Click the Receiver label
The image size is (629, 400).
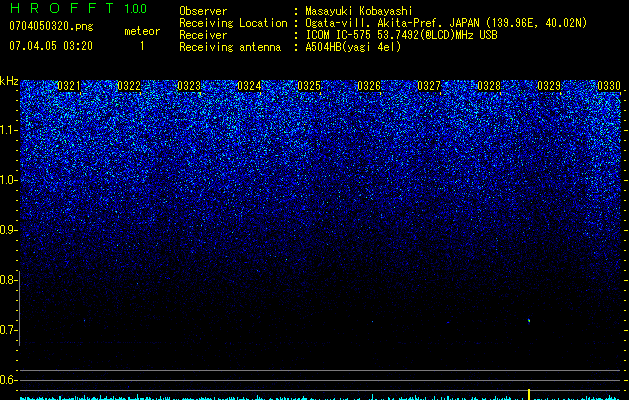click(203, 35)
